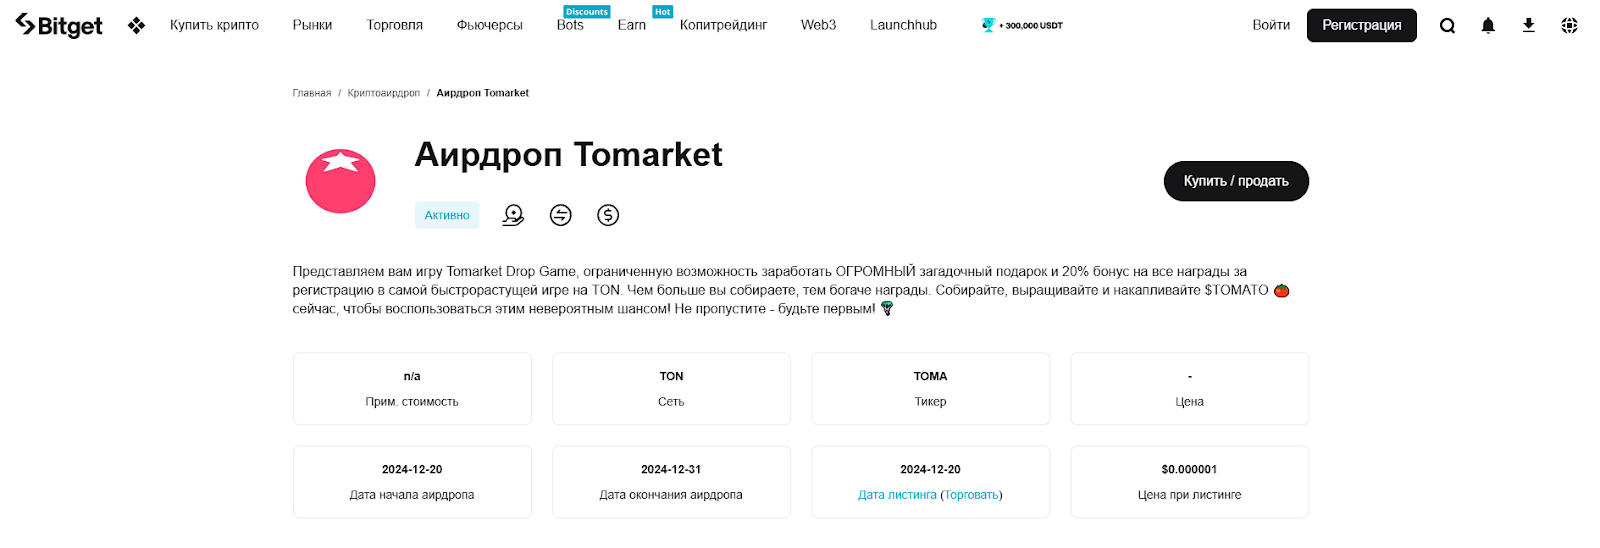This screenshot has height=548, width=1600.
Task: Open the four-diamond apps grid icon
Action: (x=137, y=26)
